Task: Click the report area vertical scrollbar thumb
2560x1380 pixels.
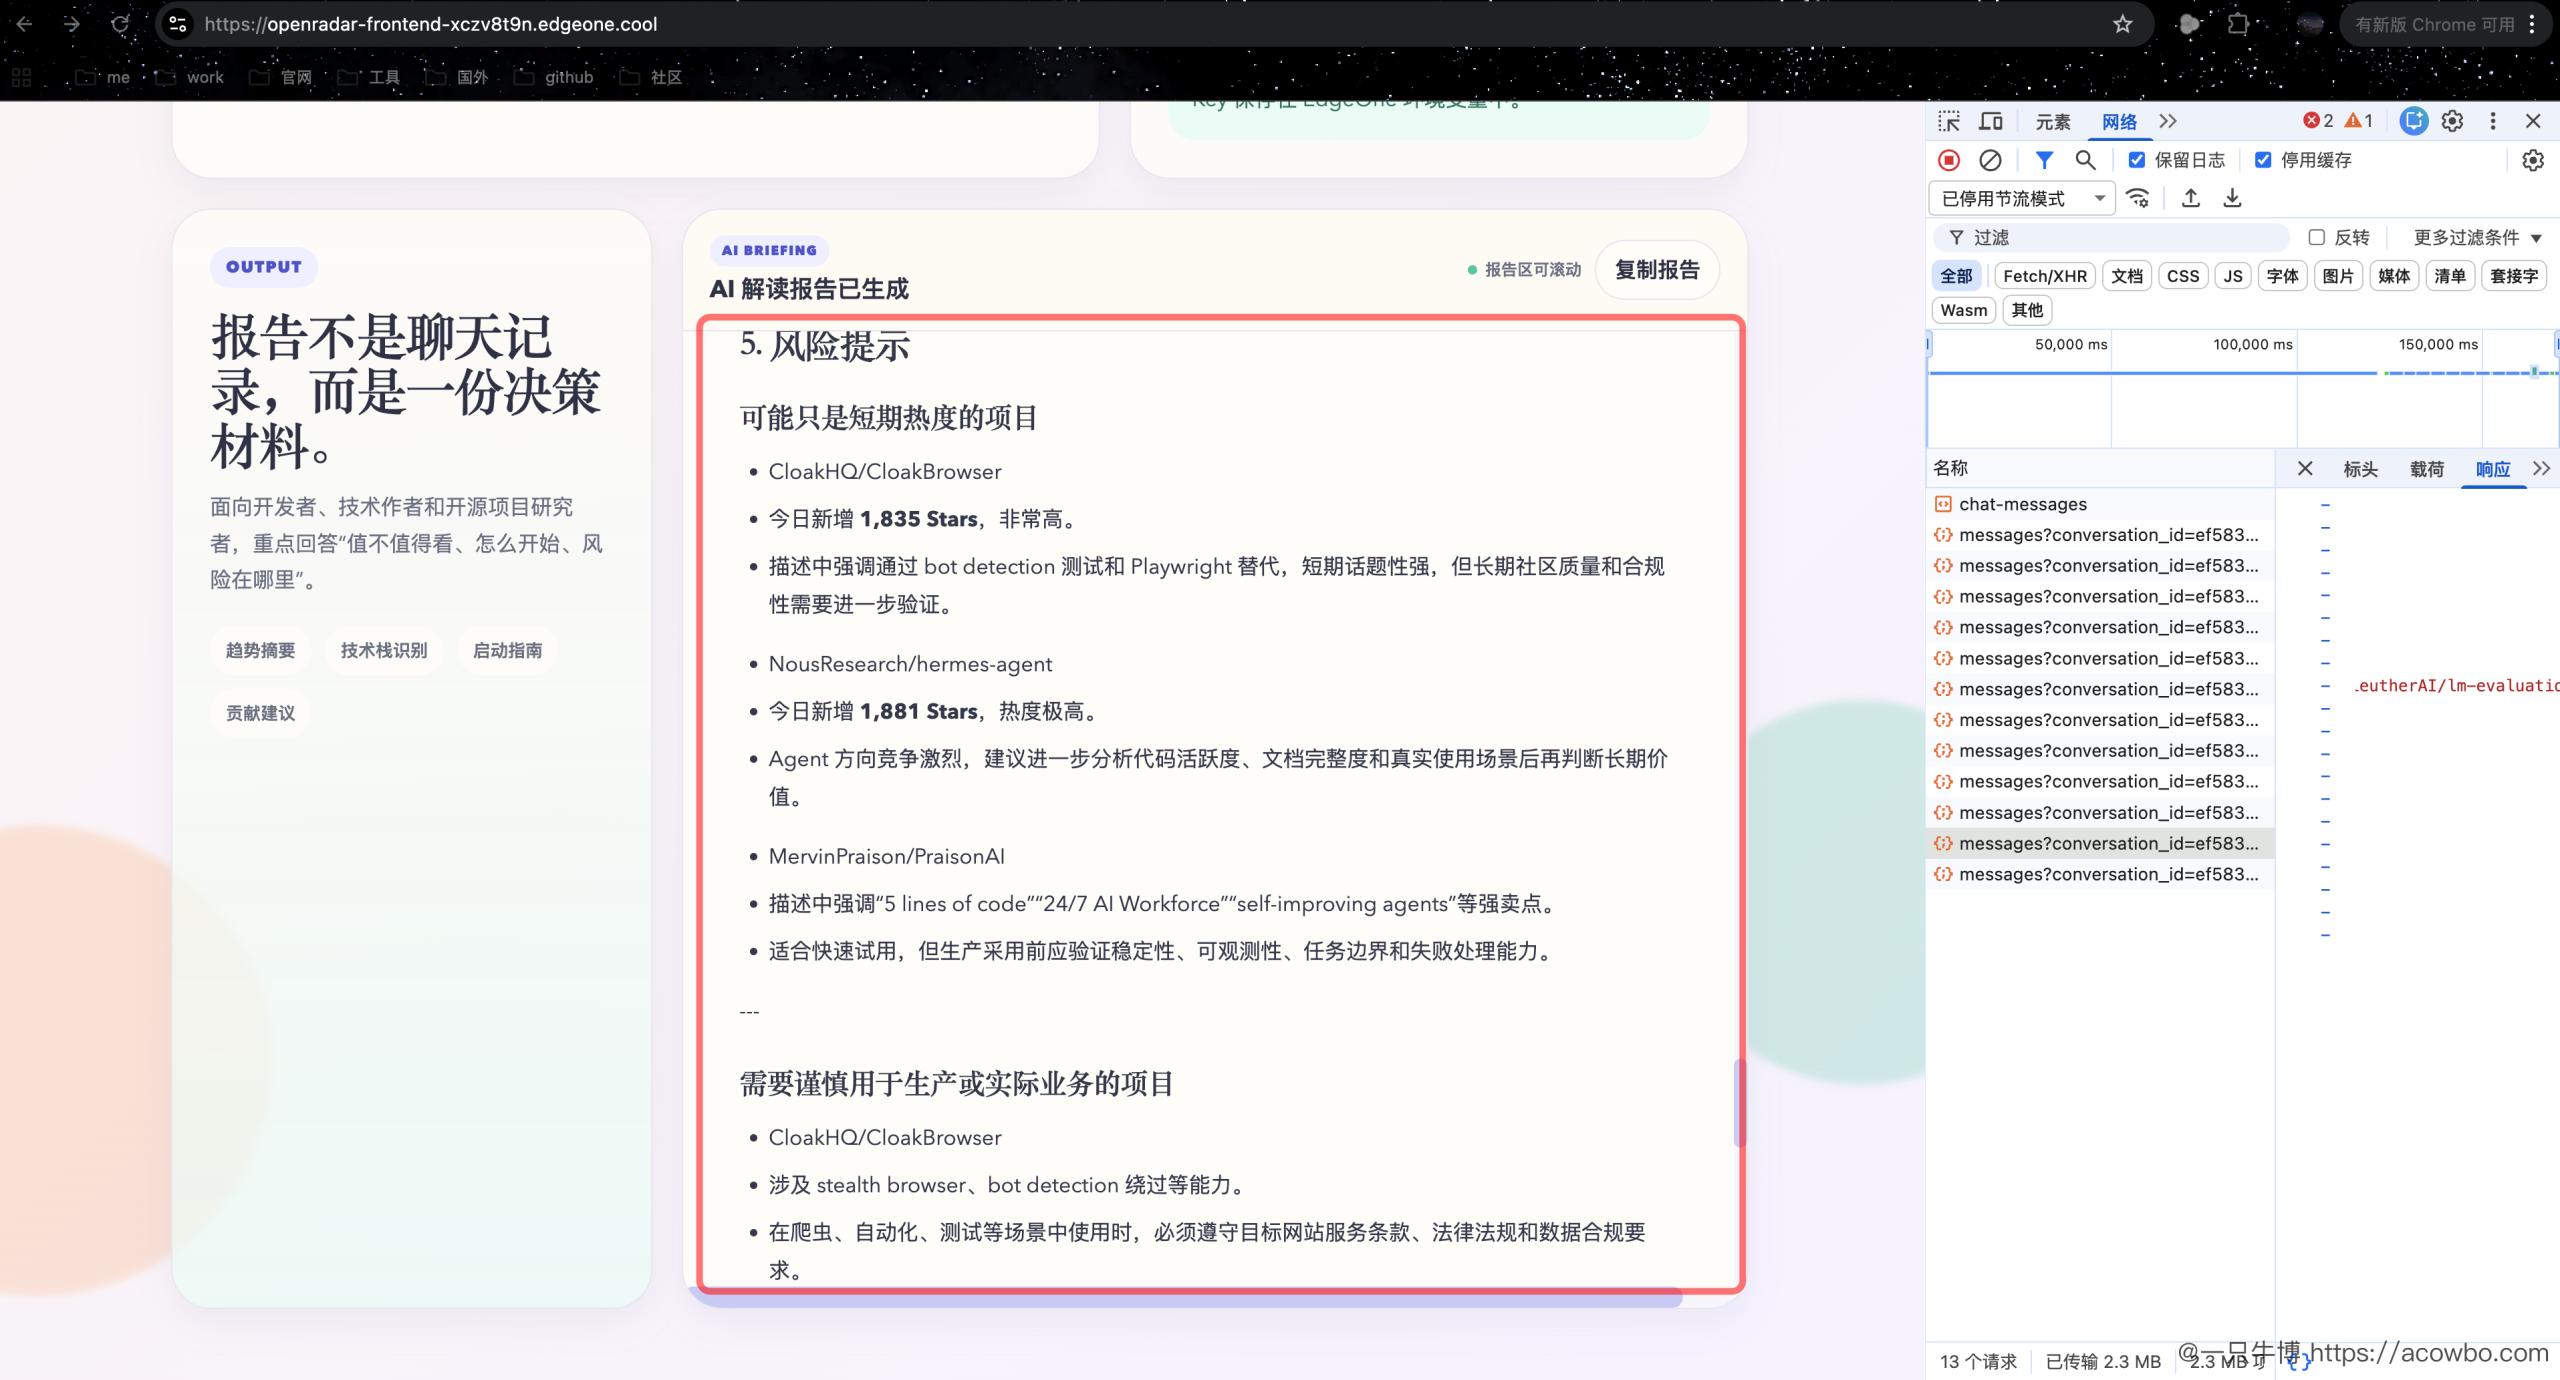Action: (1739, 1102)
